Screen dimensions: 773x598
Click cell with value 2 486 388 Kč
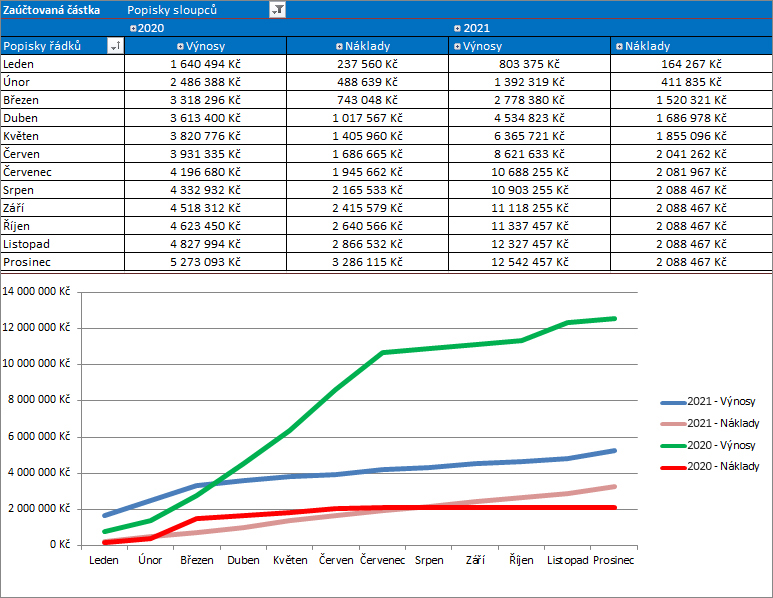[205, 82]
